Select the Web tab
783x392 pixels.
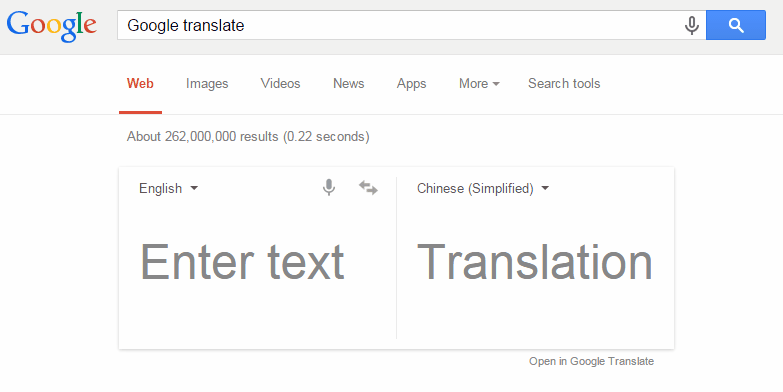click(x=140, y=83)
